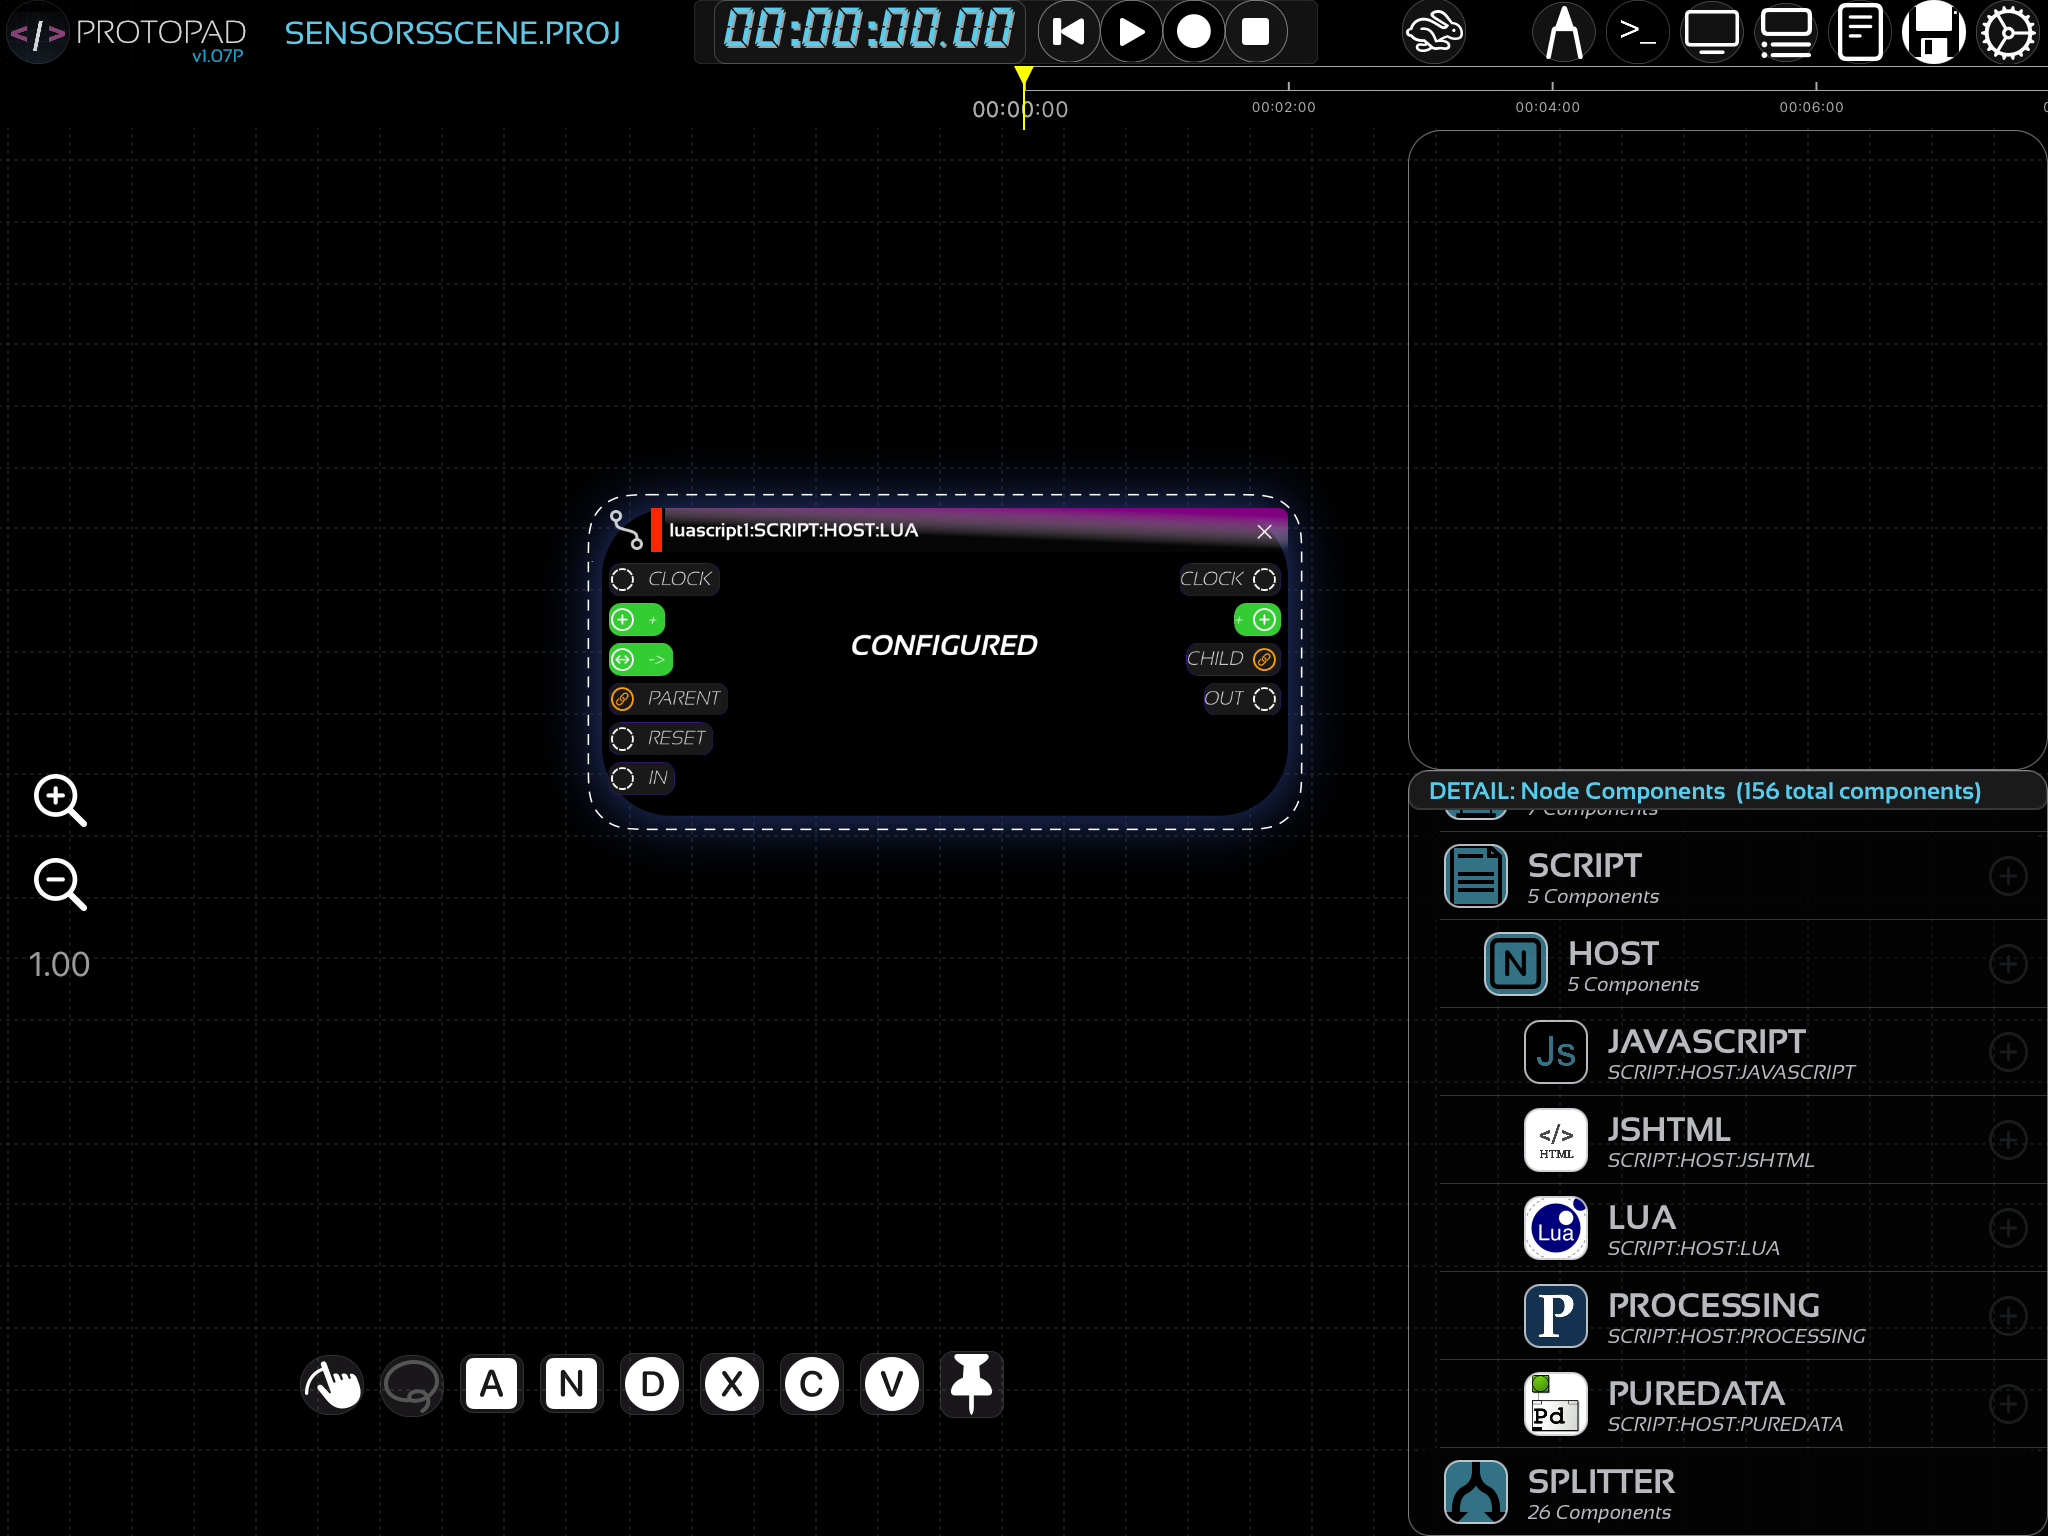This screenshot has height=1536, width=2048.
Task: Expand the SPLITTER components category
Action: point(1600,1492)
